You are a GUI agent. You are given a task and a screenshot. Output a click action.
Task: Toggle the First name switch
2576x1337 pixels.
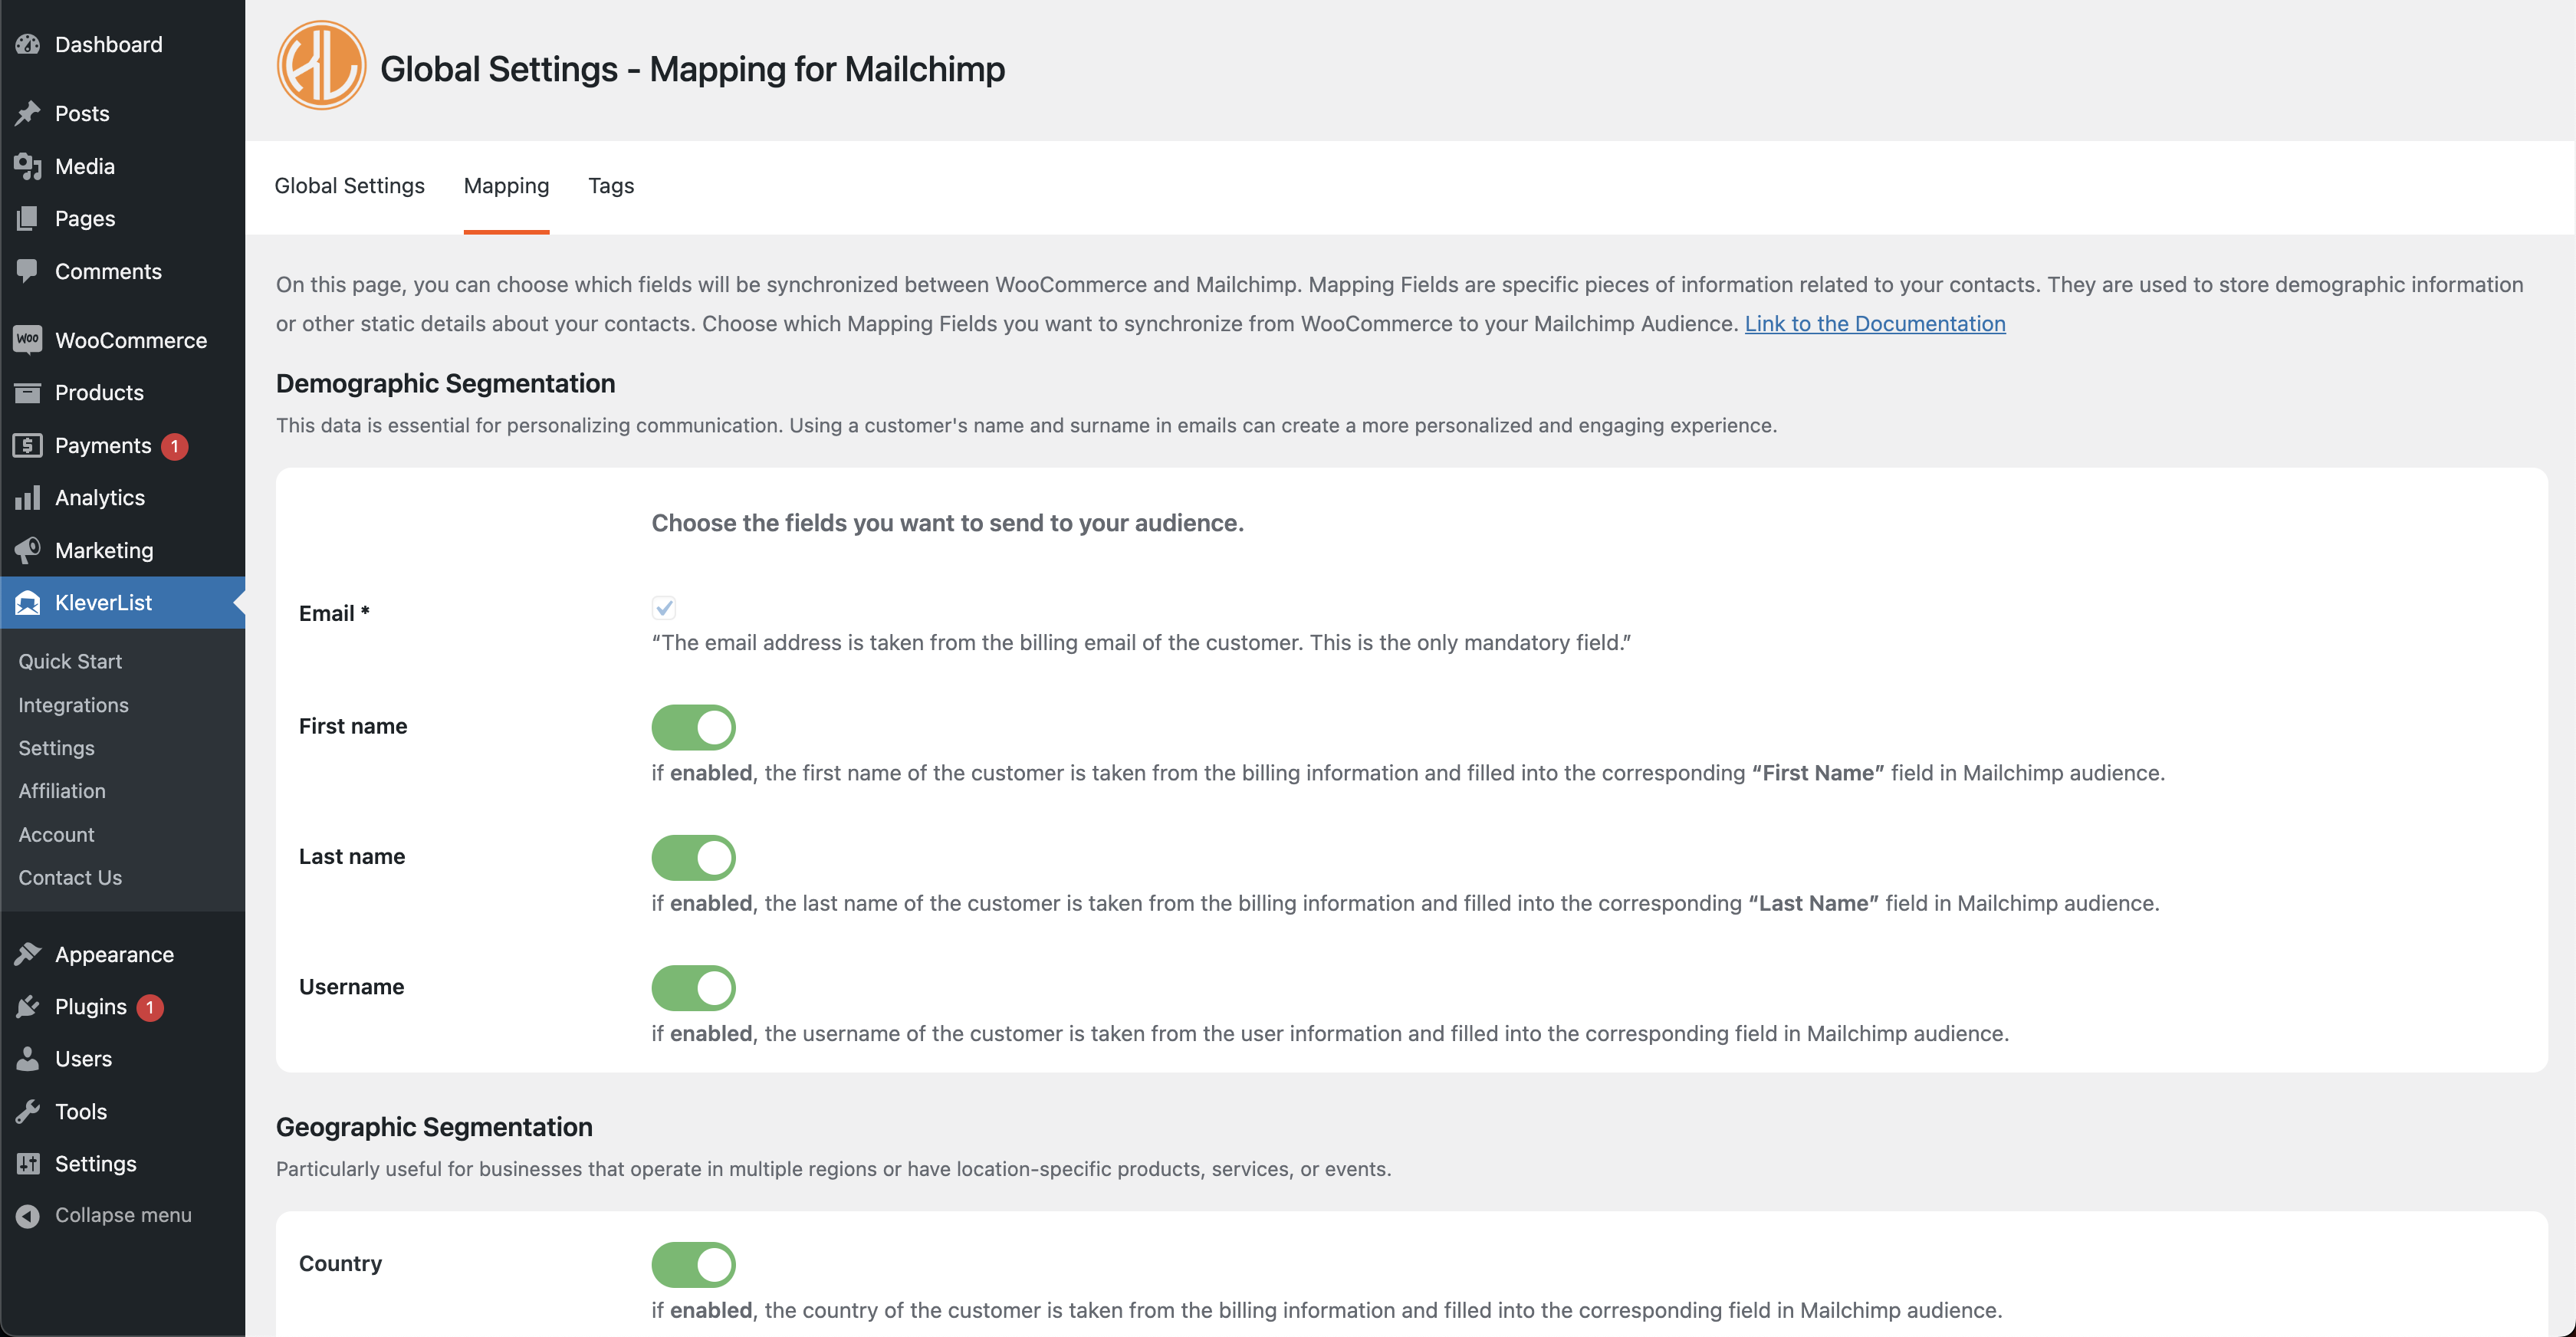[693, 727]
